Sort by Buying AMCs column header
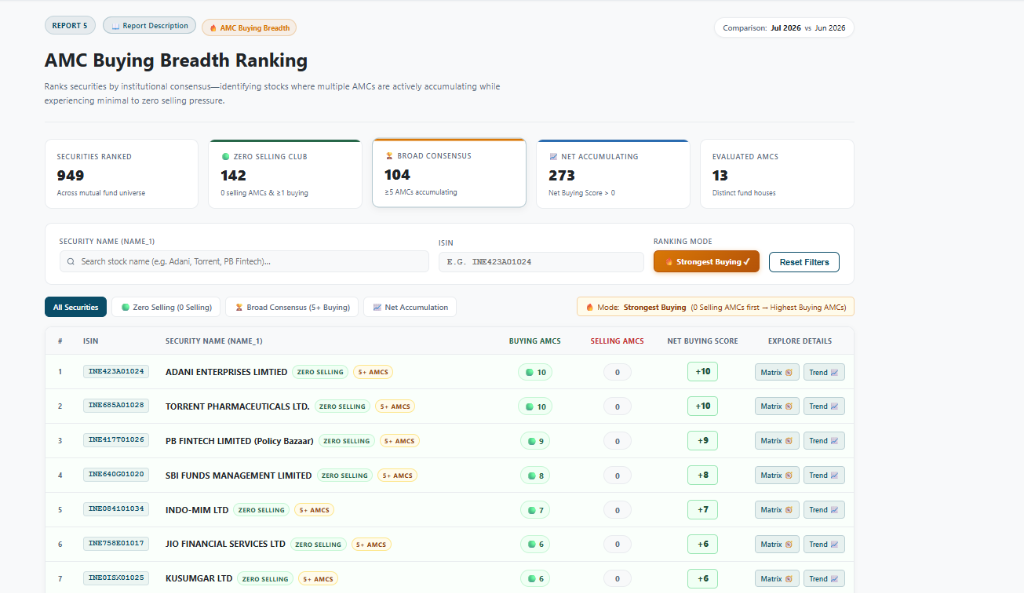Viewport: 1024px width, 593px height. pos(535,341)
